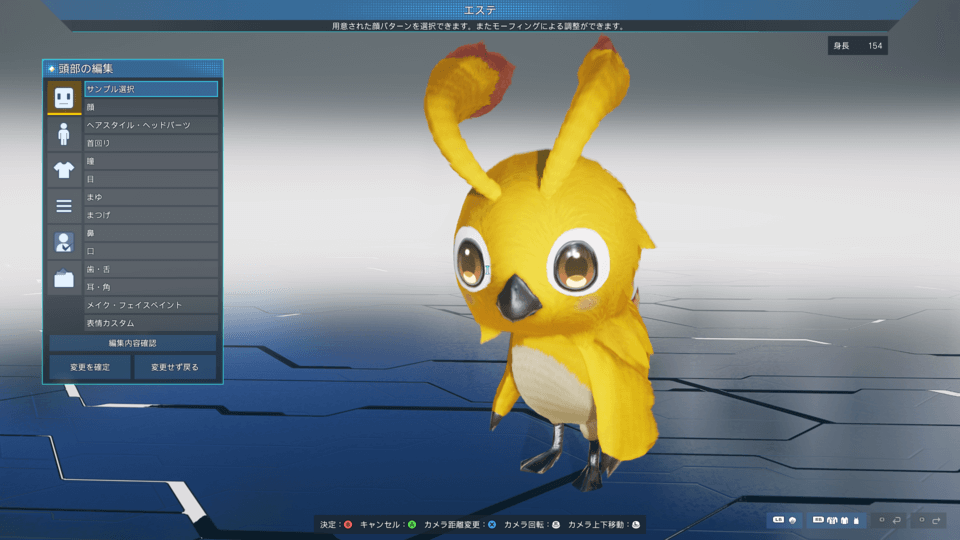This screenshot has height=540, width=960.
Task: Open the 首回り neck entry
Action: [151, 143]
